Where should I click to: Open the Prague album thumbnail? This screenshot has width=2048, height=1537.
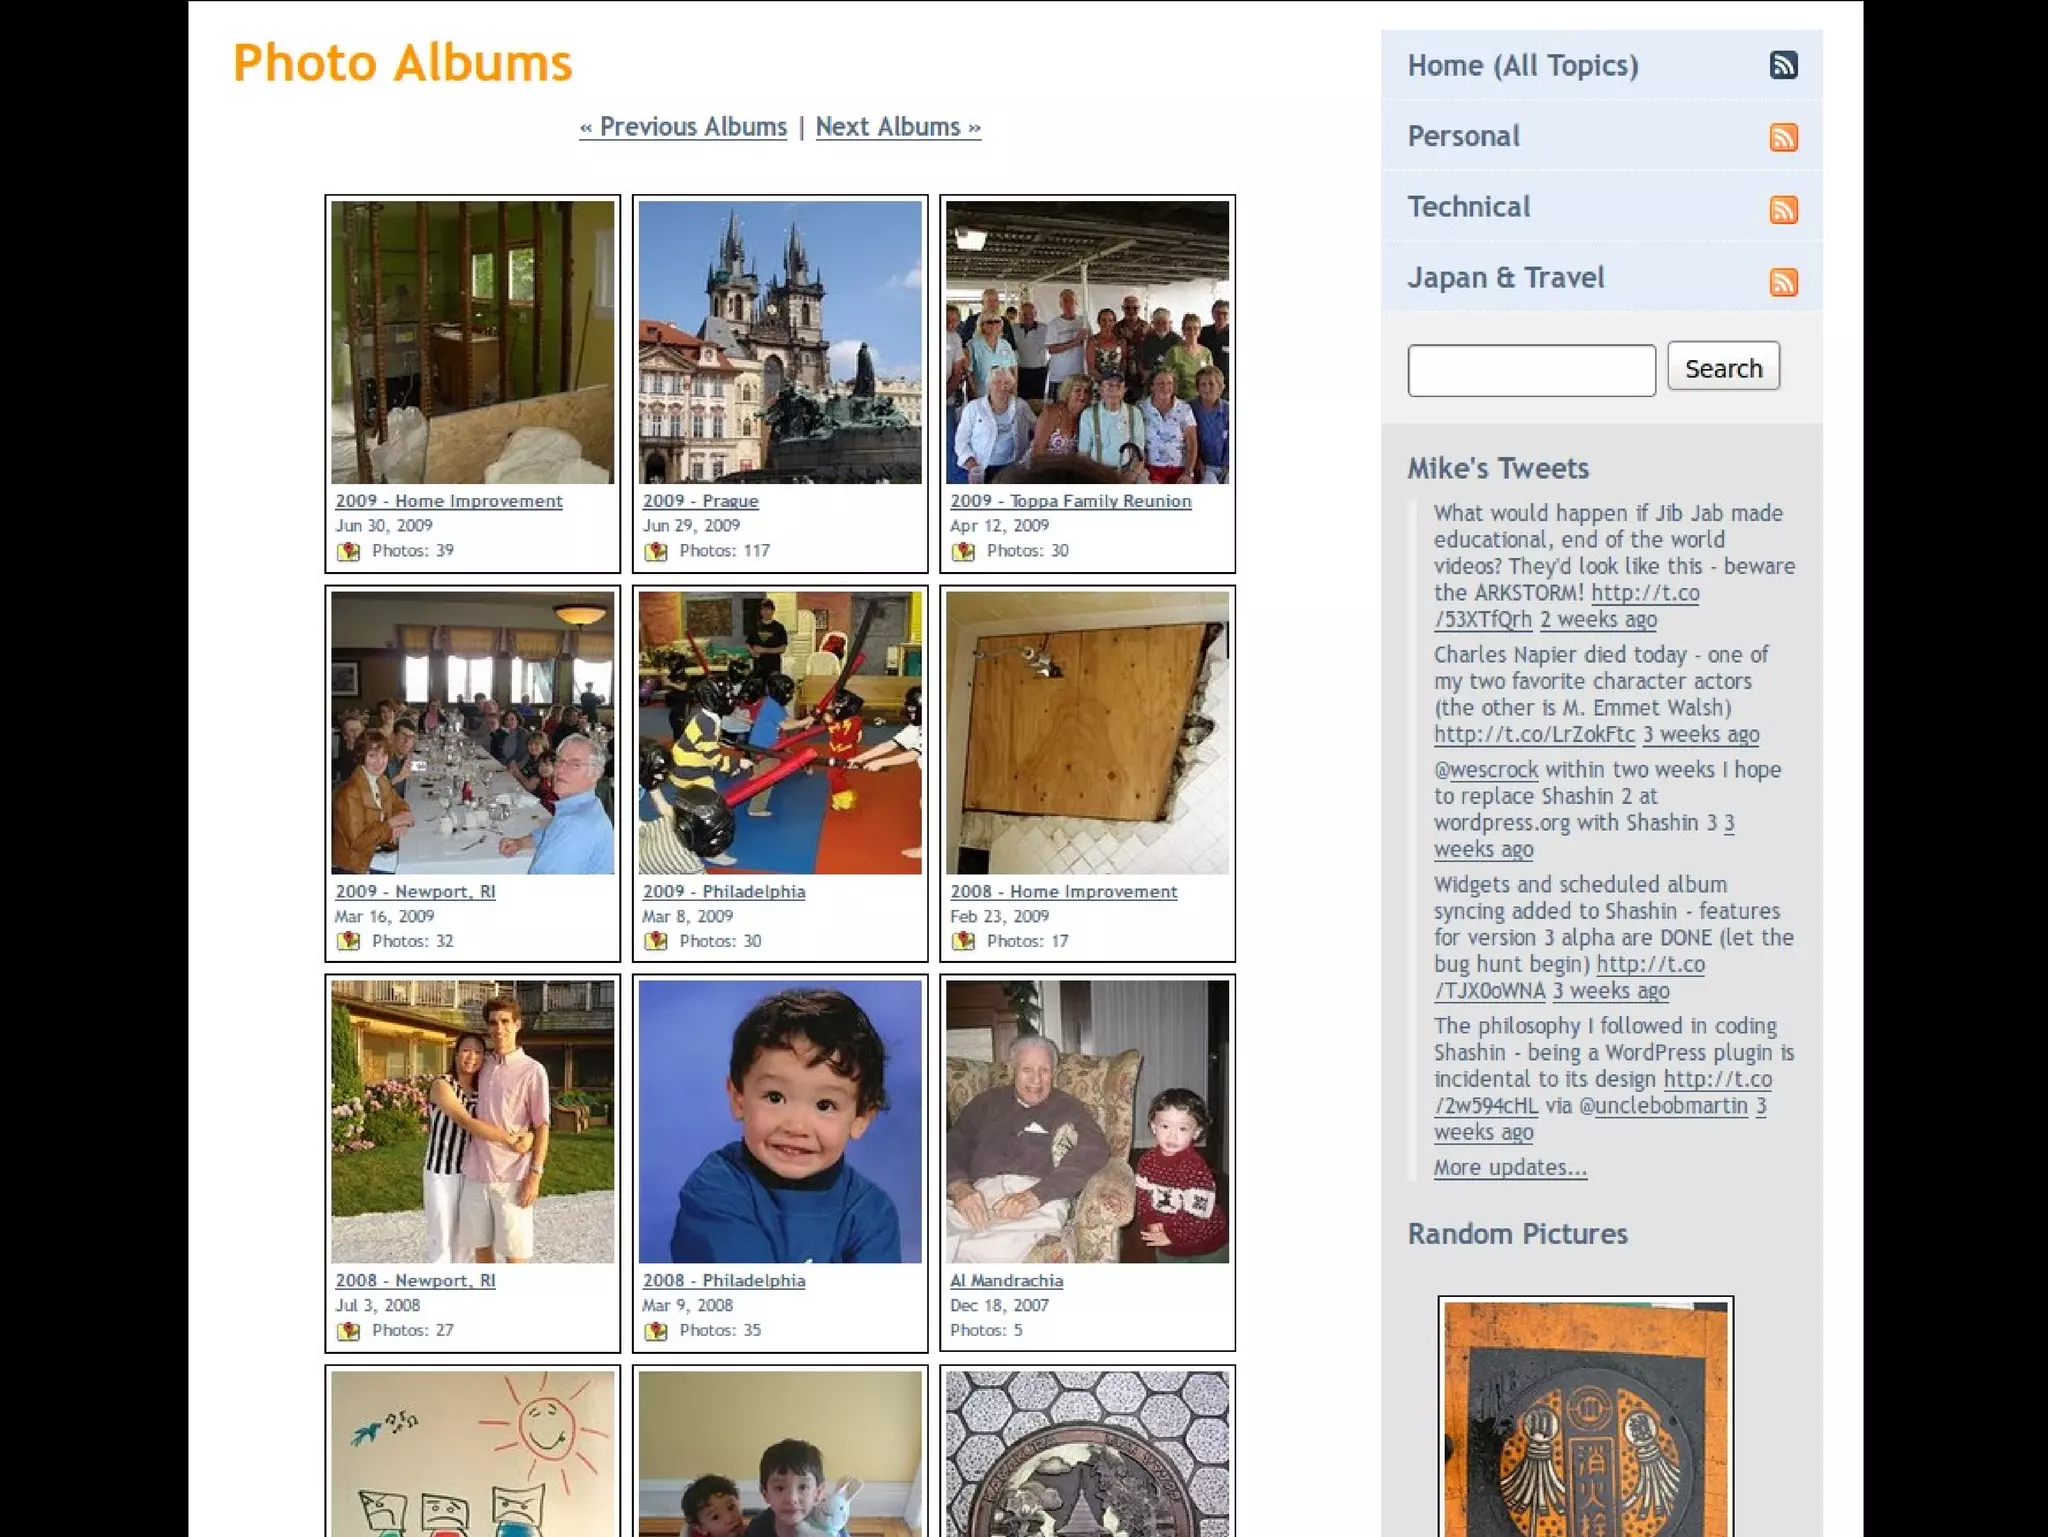click(779, 342)
